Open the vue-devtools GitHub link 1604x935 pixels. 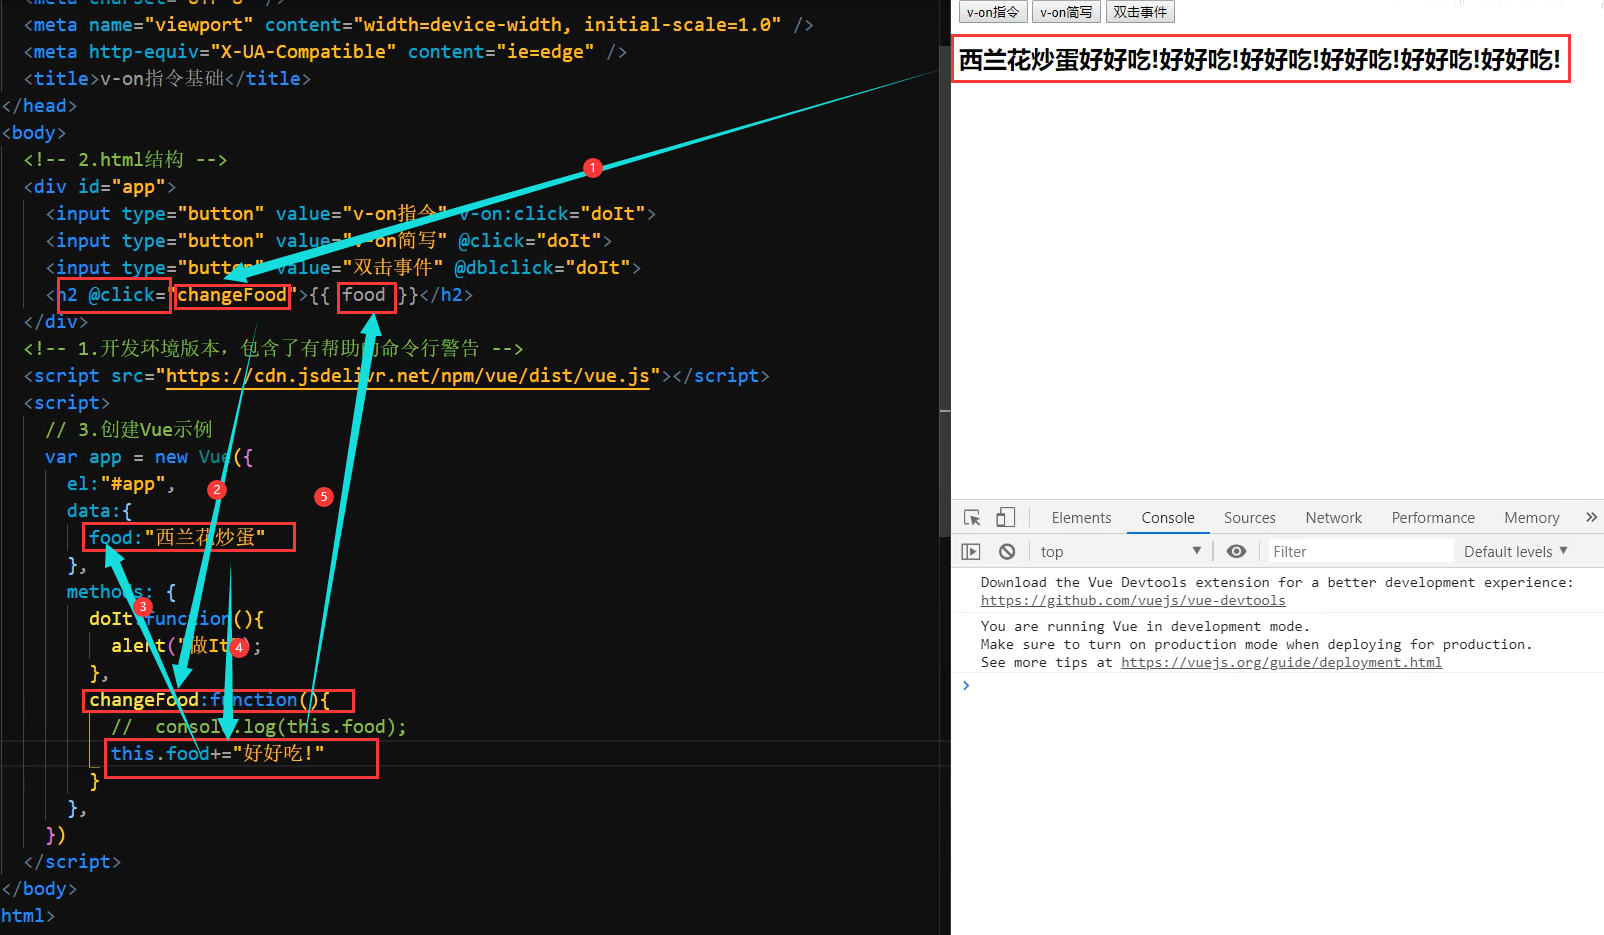(x=1133, y=600)
